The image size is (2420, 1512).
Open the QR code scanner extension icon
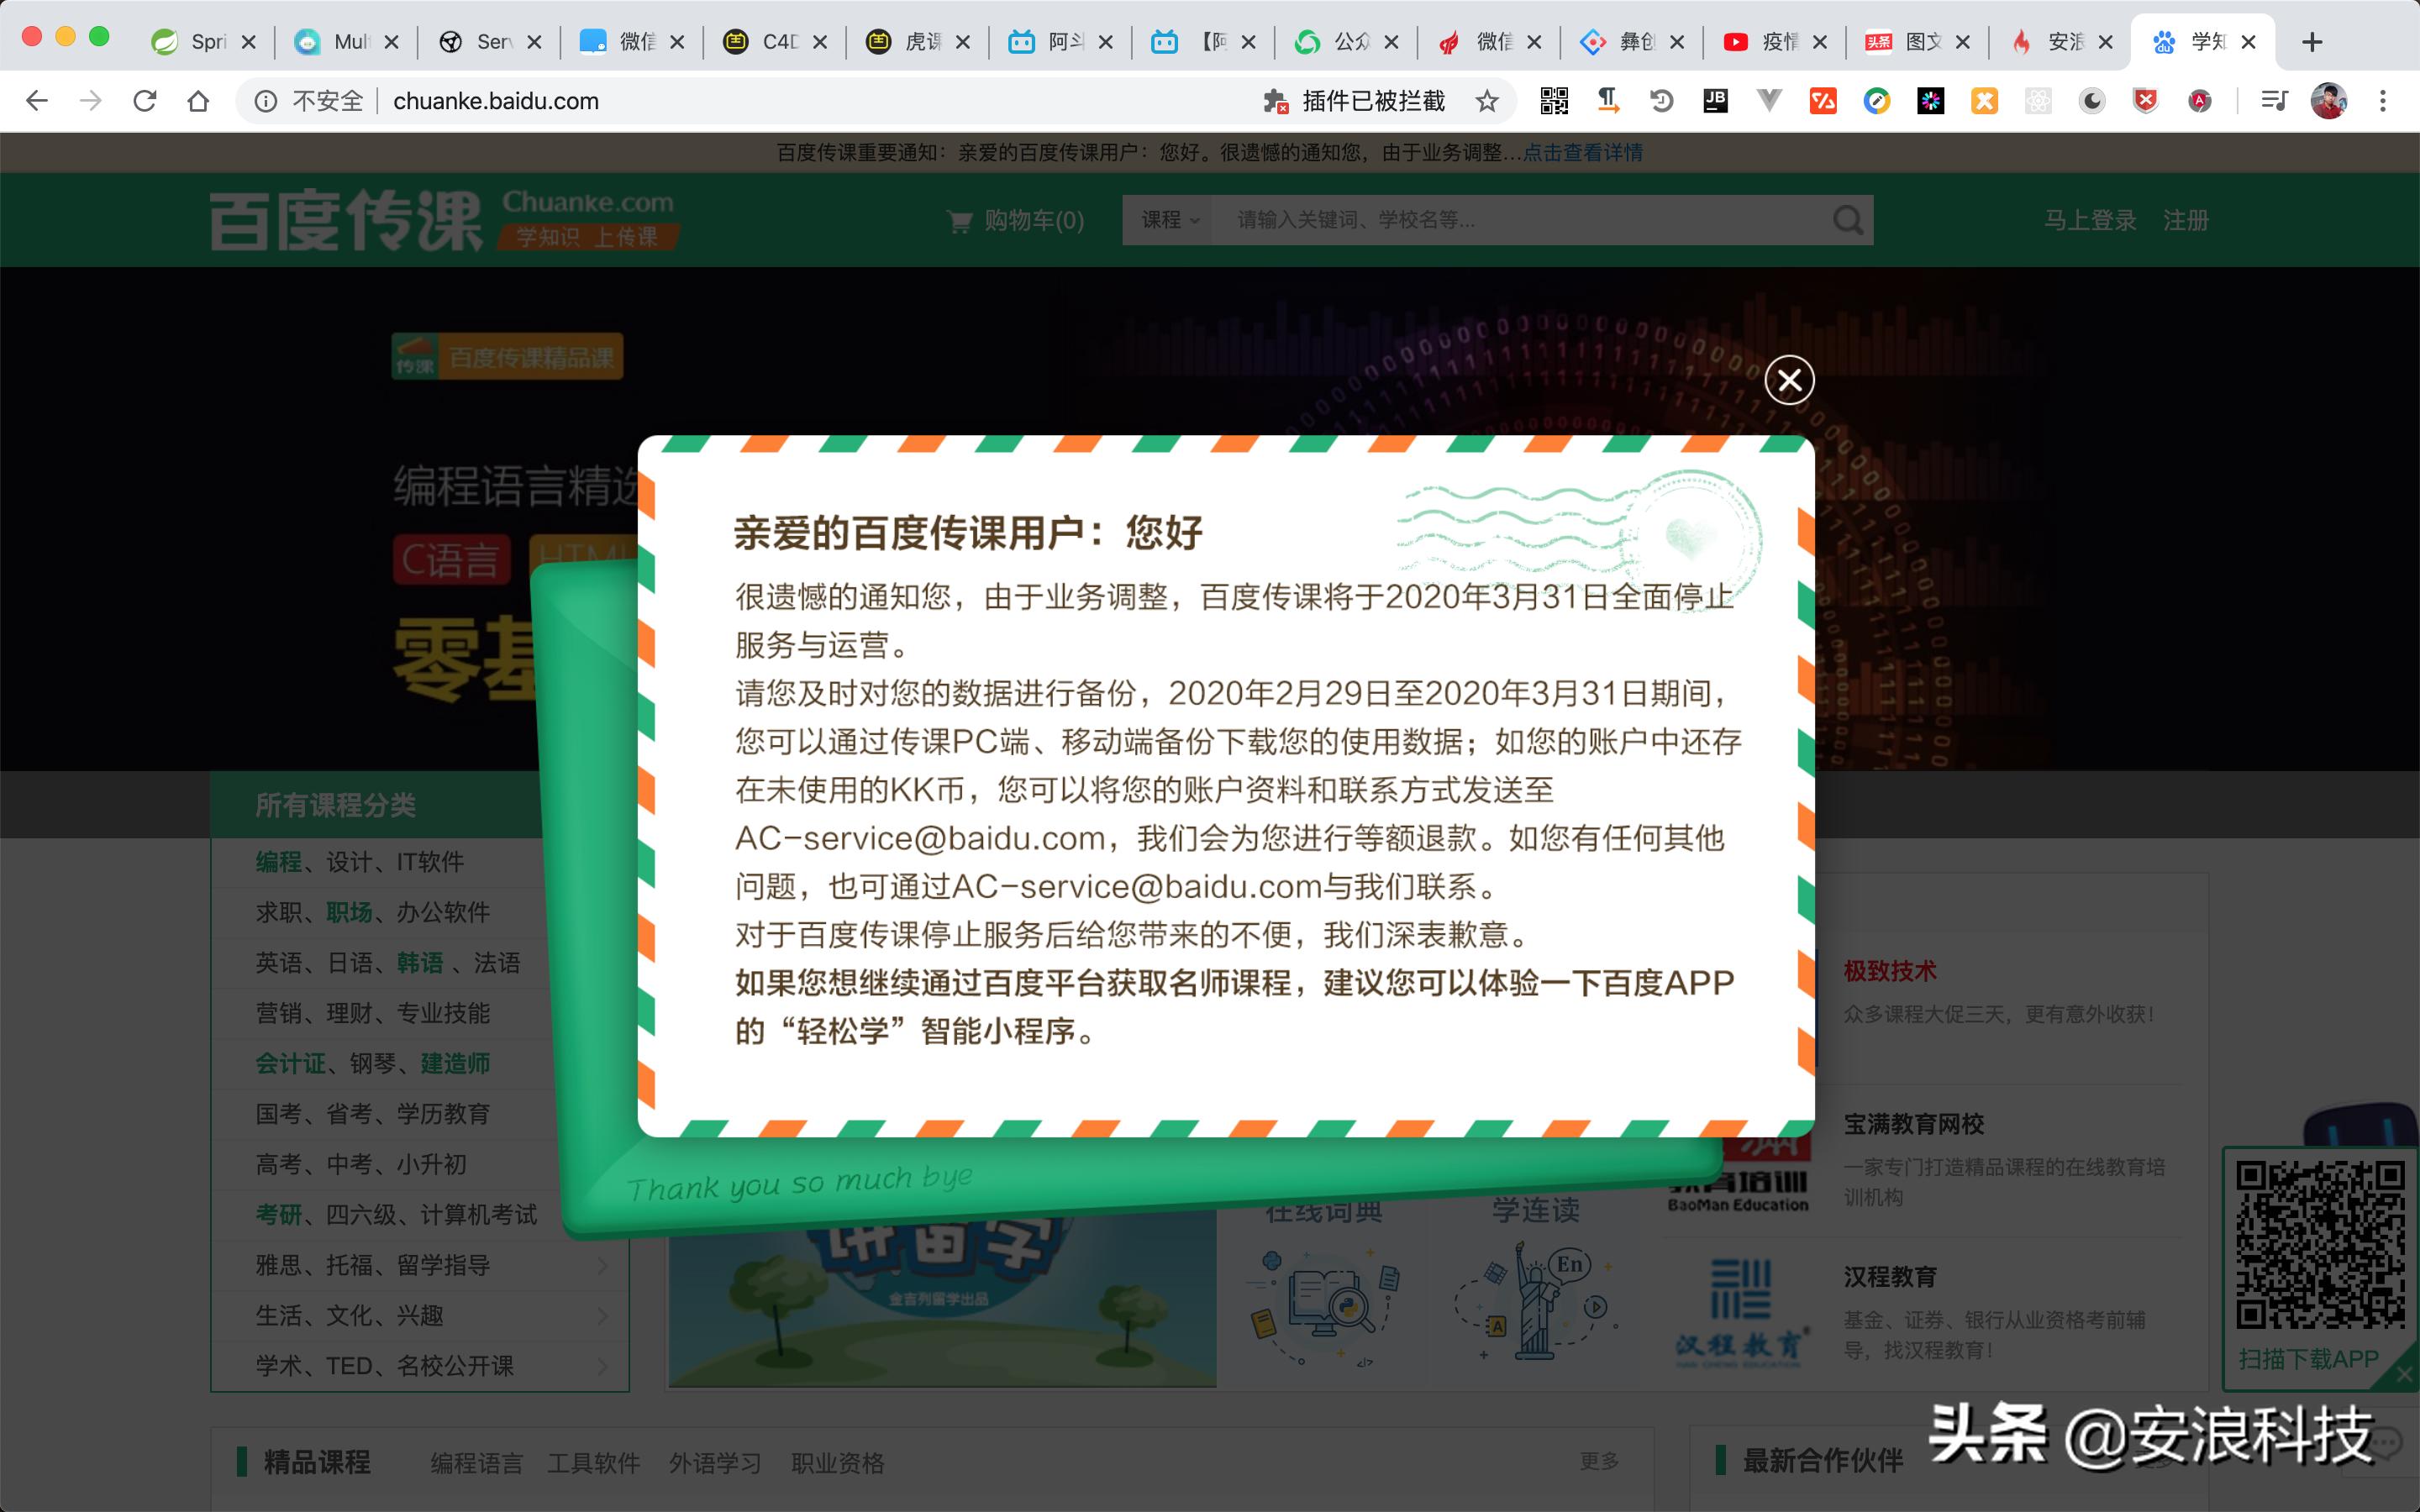[1554, 101]
